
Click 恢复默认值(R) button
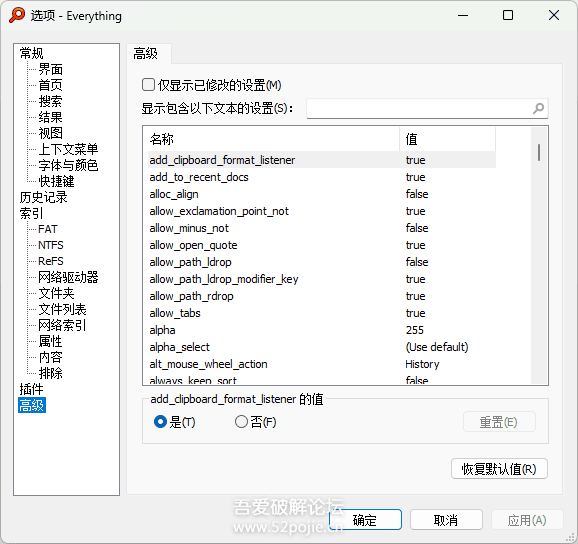[499, 469]
